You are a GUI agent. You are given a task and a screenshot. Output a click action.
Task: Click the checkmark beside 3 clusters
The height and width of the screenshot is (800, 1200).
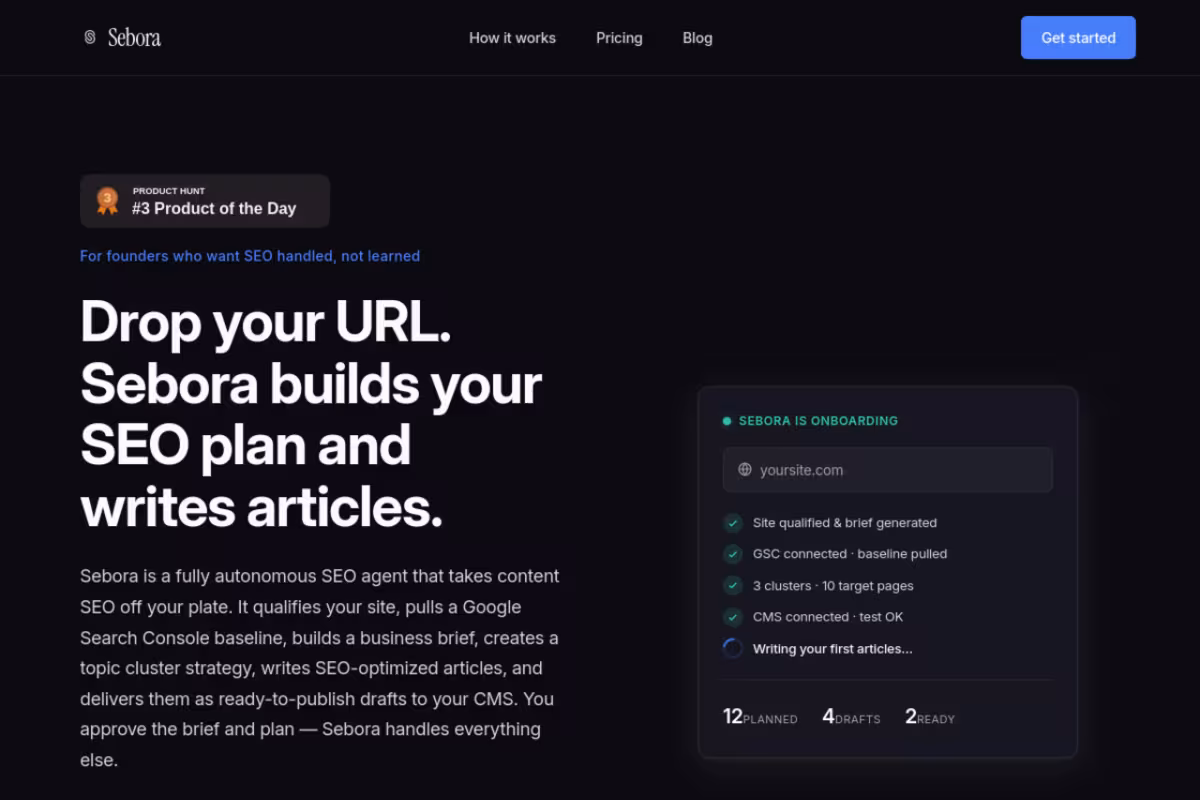pos(733,586)
